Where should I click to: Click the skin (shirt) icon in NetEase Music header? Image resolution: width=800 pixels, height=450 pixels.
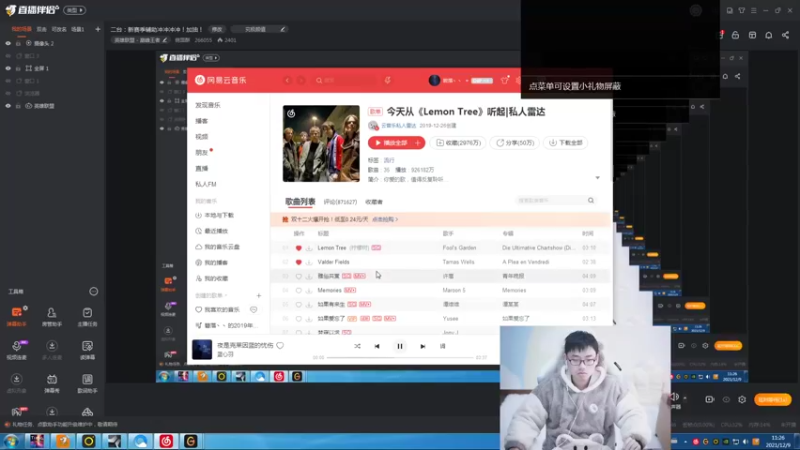tap(505, 80)
